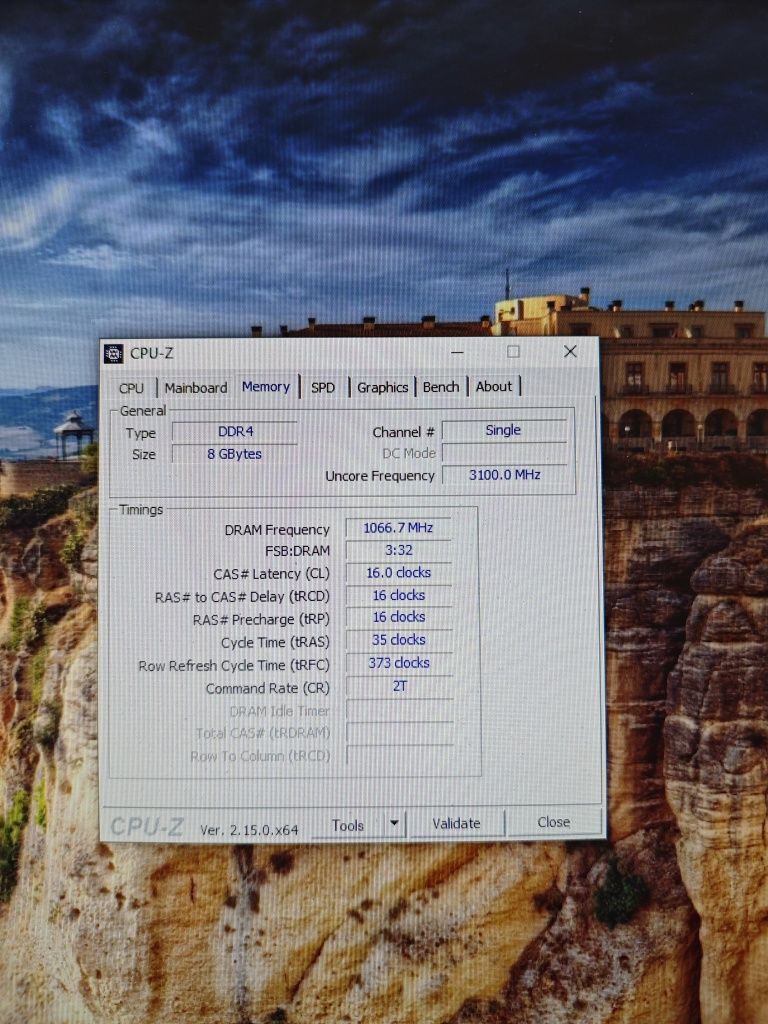The height and width of the screenshot is (1024, 768).
Task: Click the Validate button
Action: point(456,824)
